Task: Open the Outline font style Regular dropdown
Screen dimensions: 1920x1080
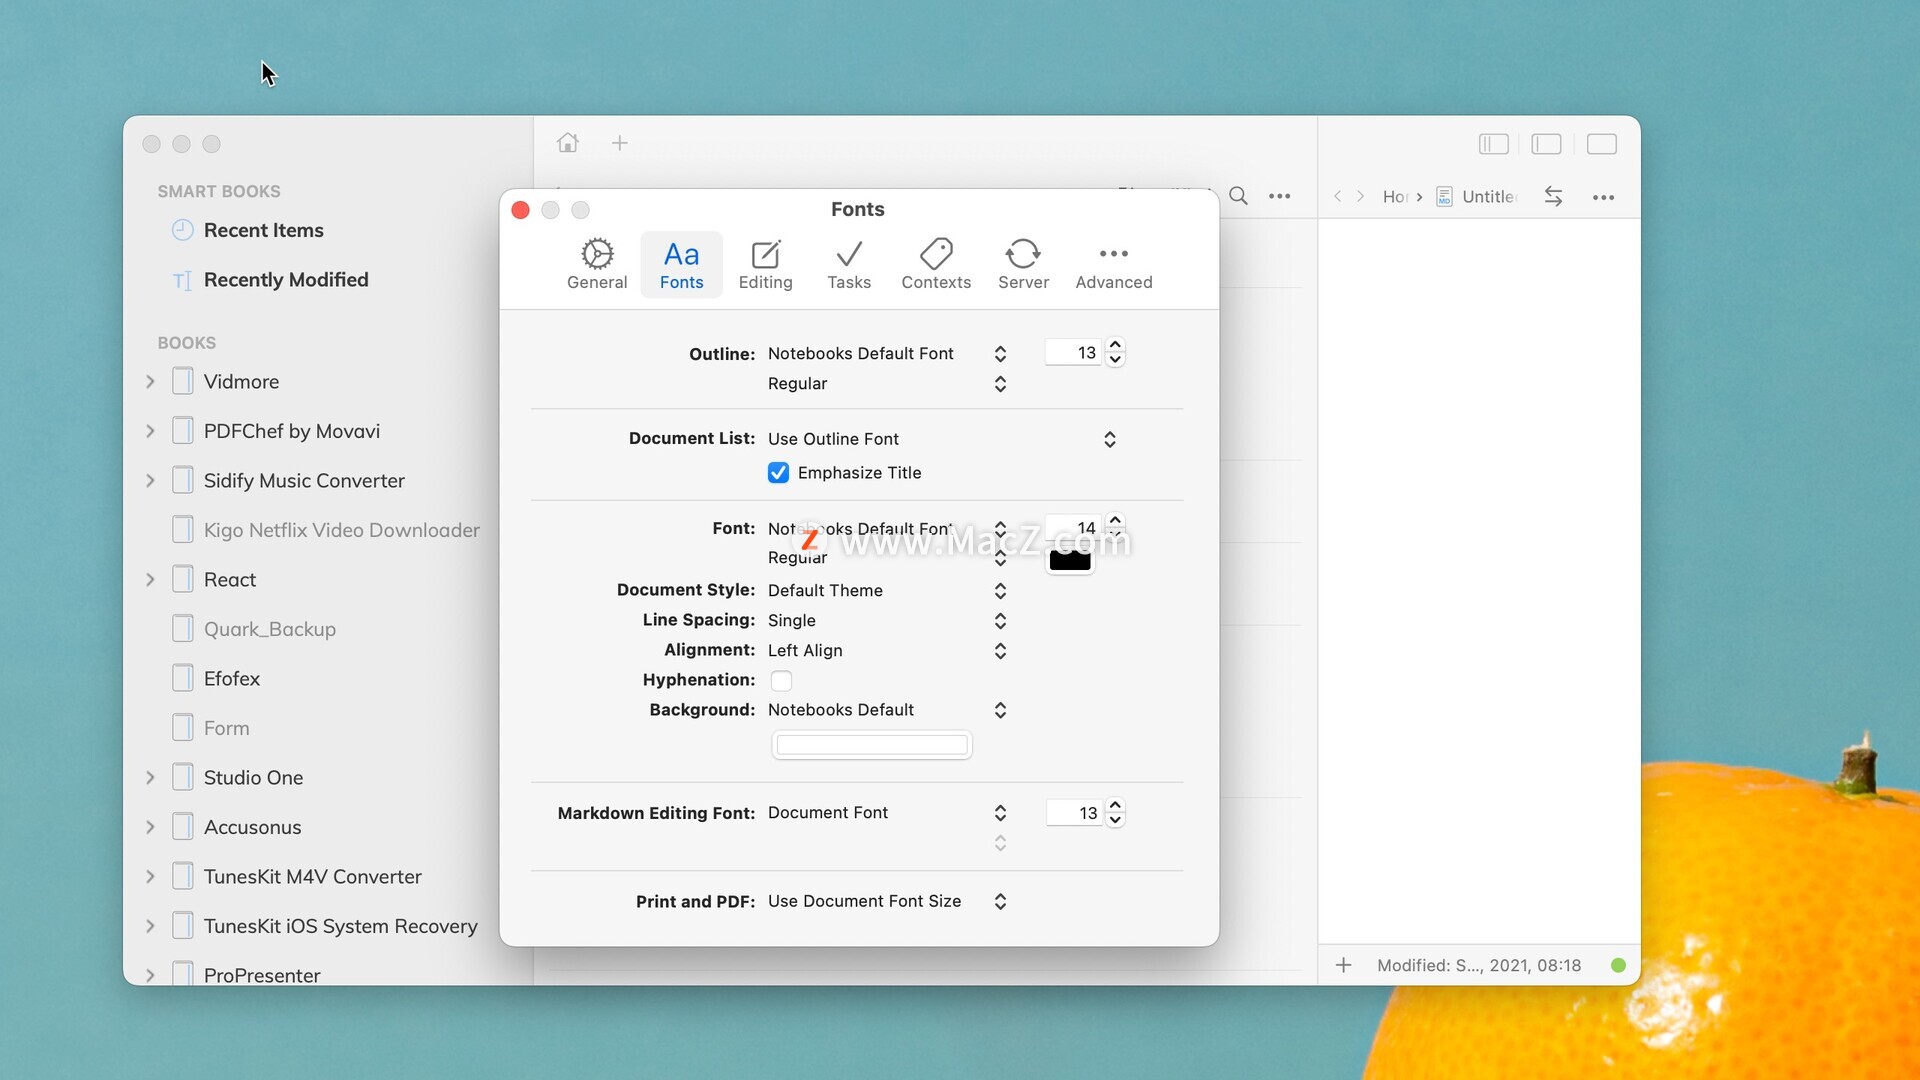Action: click(x=887, y=384)
